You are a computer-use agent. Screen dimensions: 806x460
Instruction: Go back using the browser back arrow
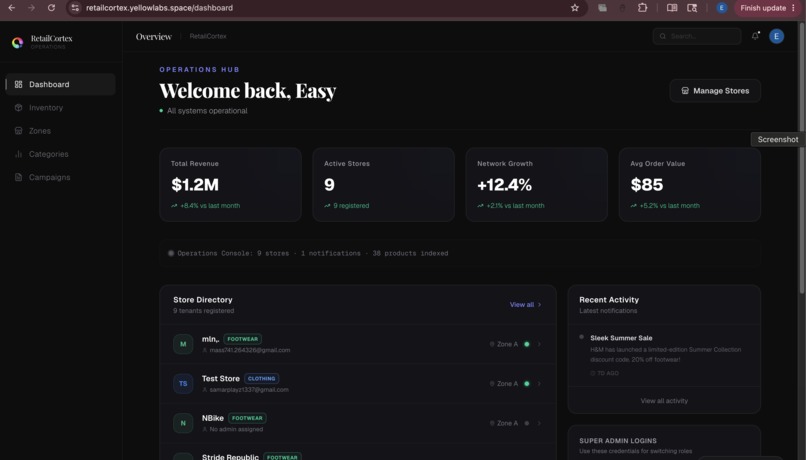coord(11,8)
